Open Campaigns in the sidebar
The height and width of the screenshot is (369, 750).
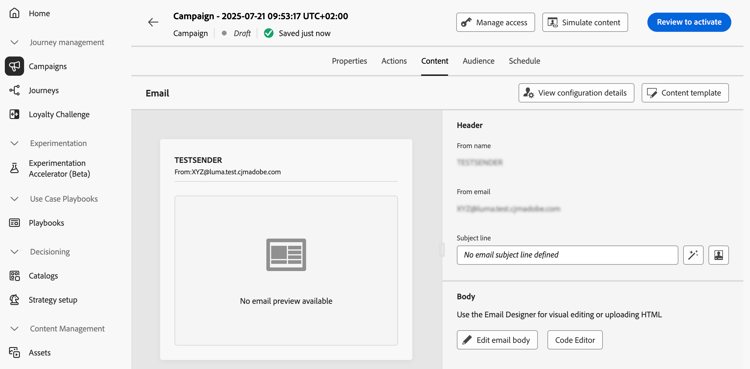pyautogui.click(x=47, y=67)
